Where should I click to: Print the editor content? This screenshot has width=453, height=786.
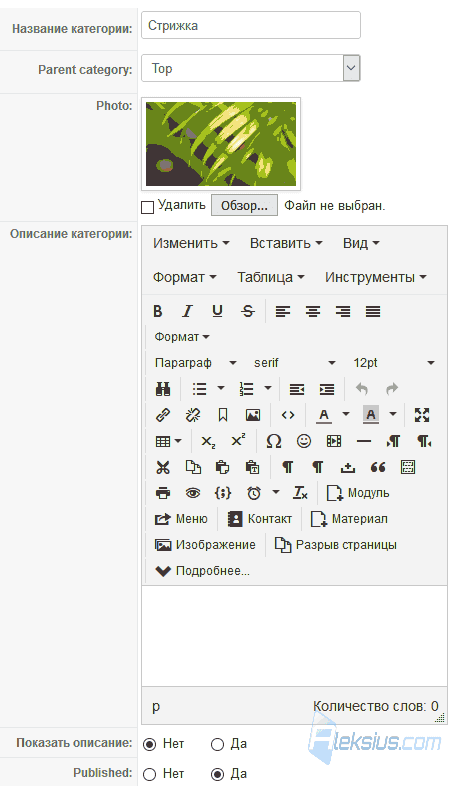pyautogui.click(x=163, y=493)
